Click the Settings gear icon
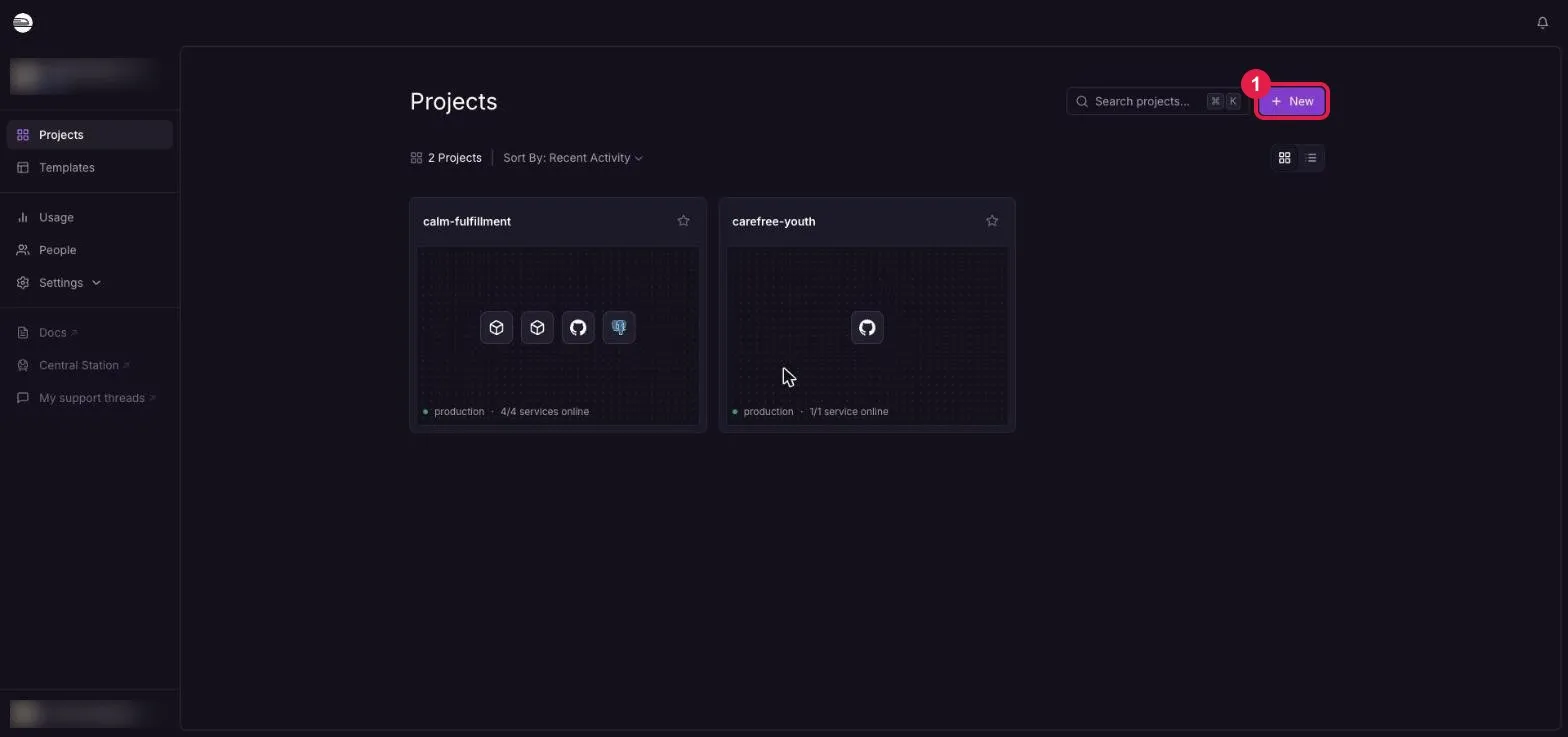The height and width of the screenshot is (737, 1568). pos(23,283)
